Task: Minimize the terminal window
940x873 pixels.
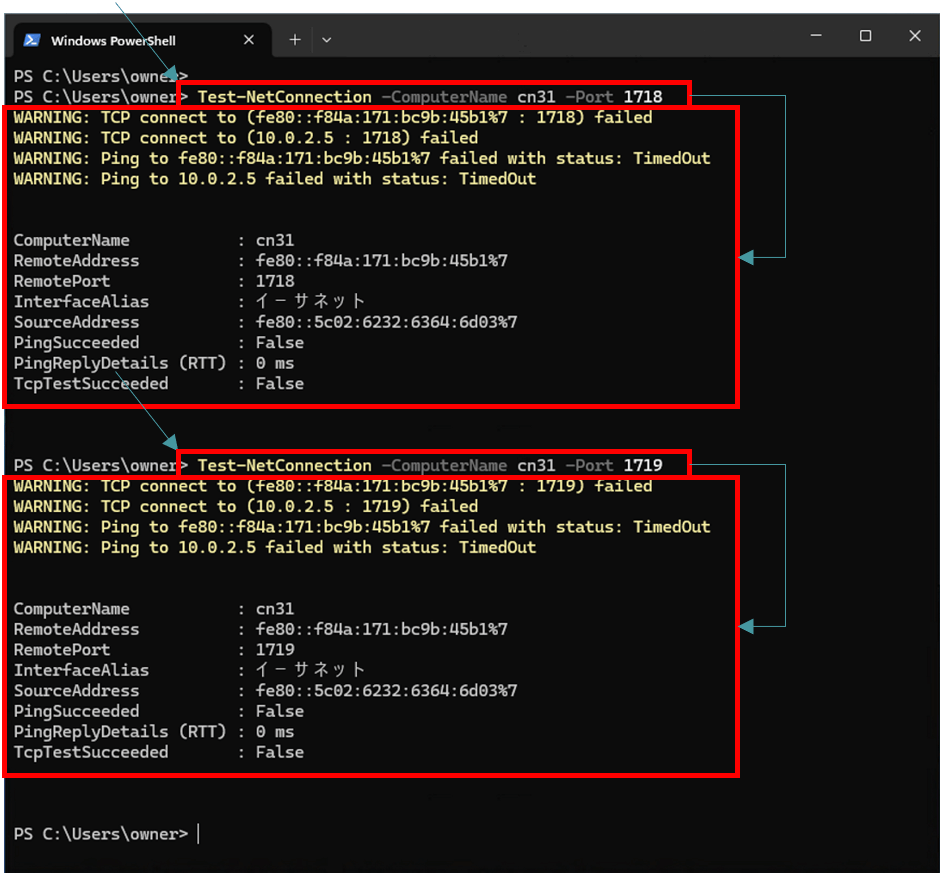Action: pyautogui.click(x=816, y=36)
